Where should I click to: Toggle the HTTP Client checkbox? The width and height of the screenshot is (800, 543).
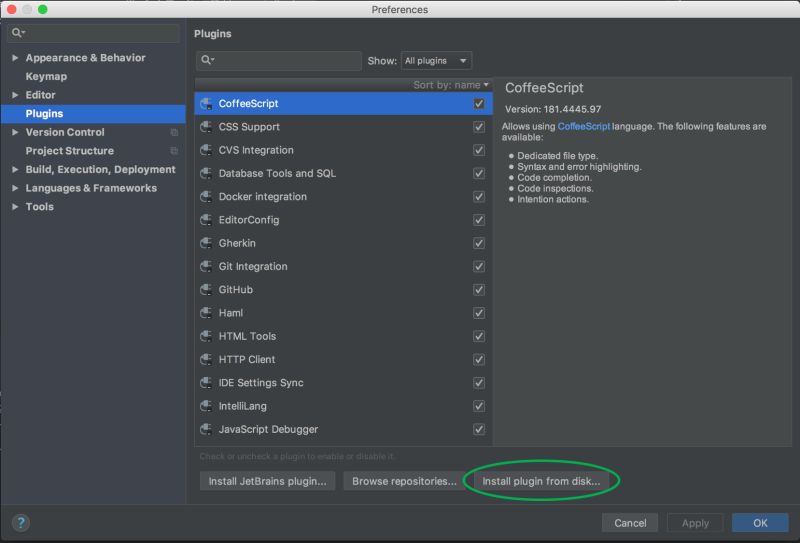(x=479, y=360)
